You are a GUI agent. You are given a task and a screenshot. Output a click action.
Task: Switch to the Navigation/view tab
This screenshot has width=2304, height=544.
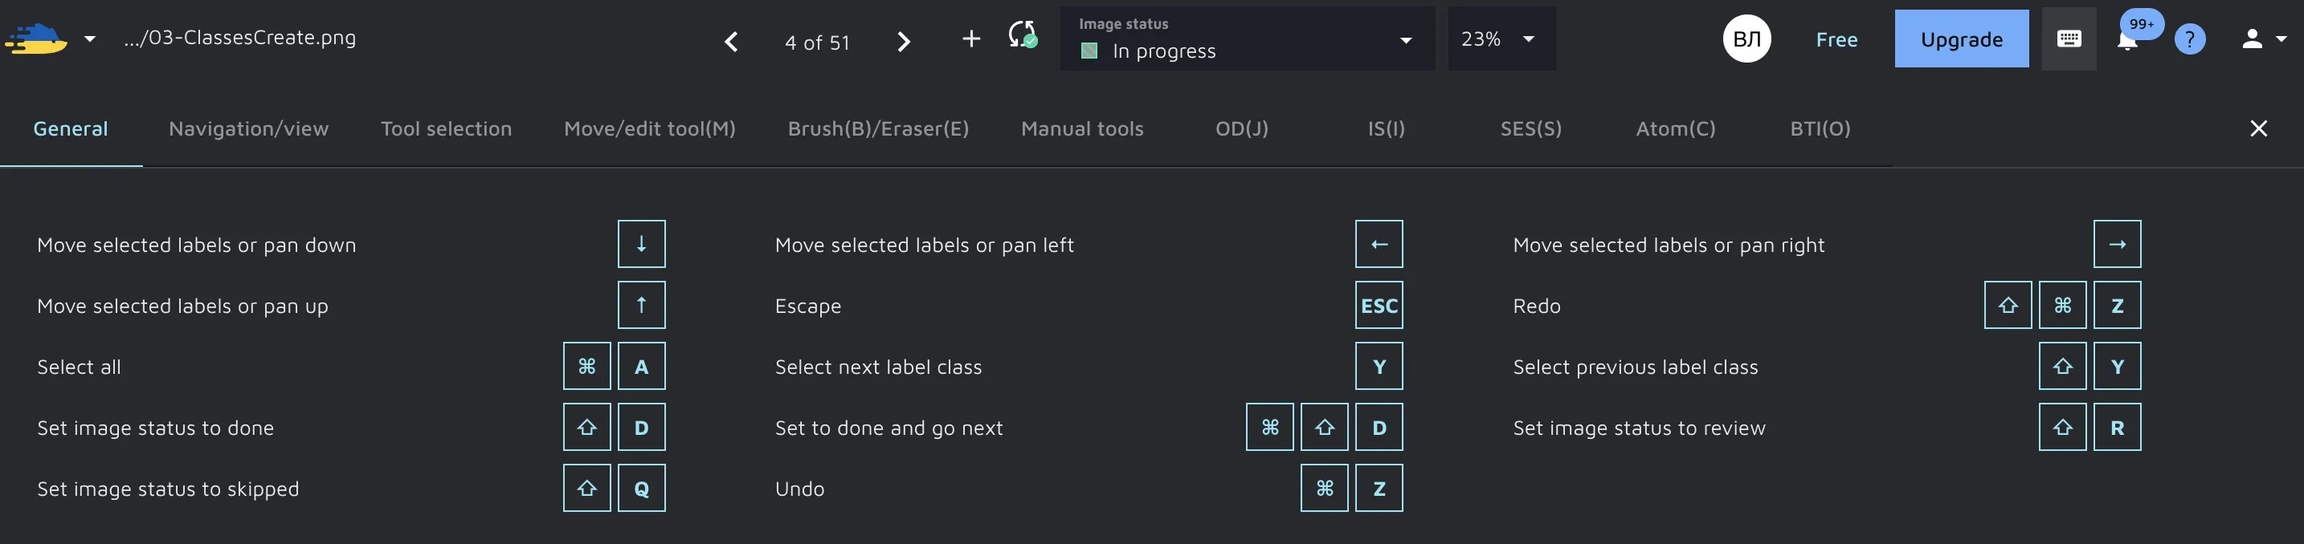click(248, 128)
